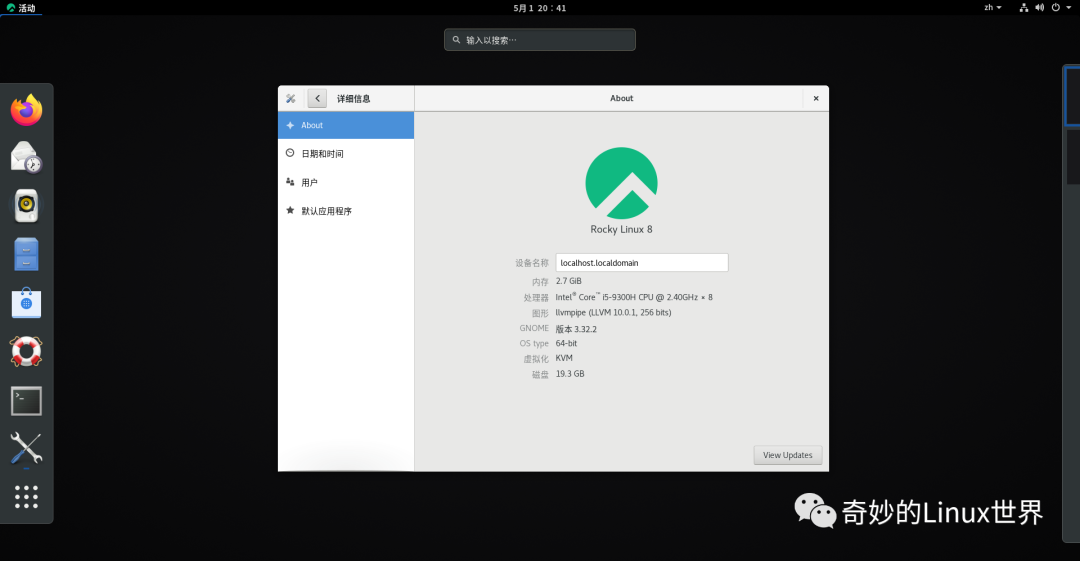Click disk value '19.3 GB'
This screenshot has height=561, width=1080.
(570, 374)
